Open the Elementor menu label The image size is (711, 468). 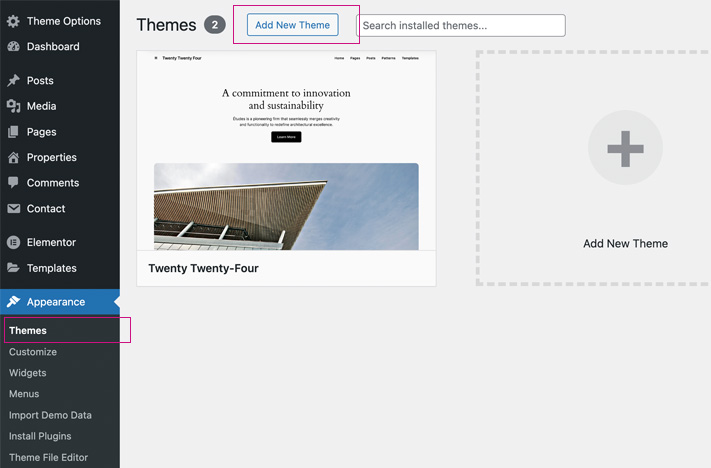pos(51,243)
